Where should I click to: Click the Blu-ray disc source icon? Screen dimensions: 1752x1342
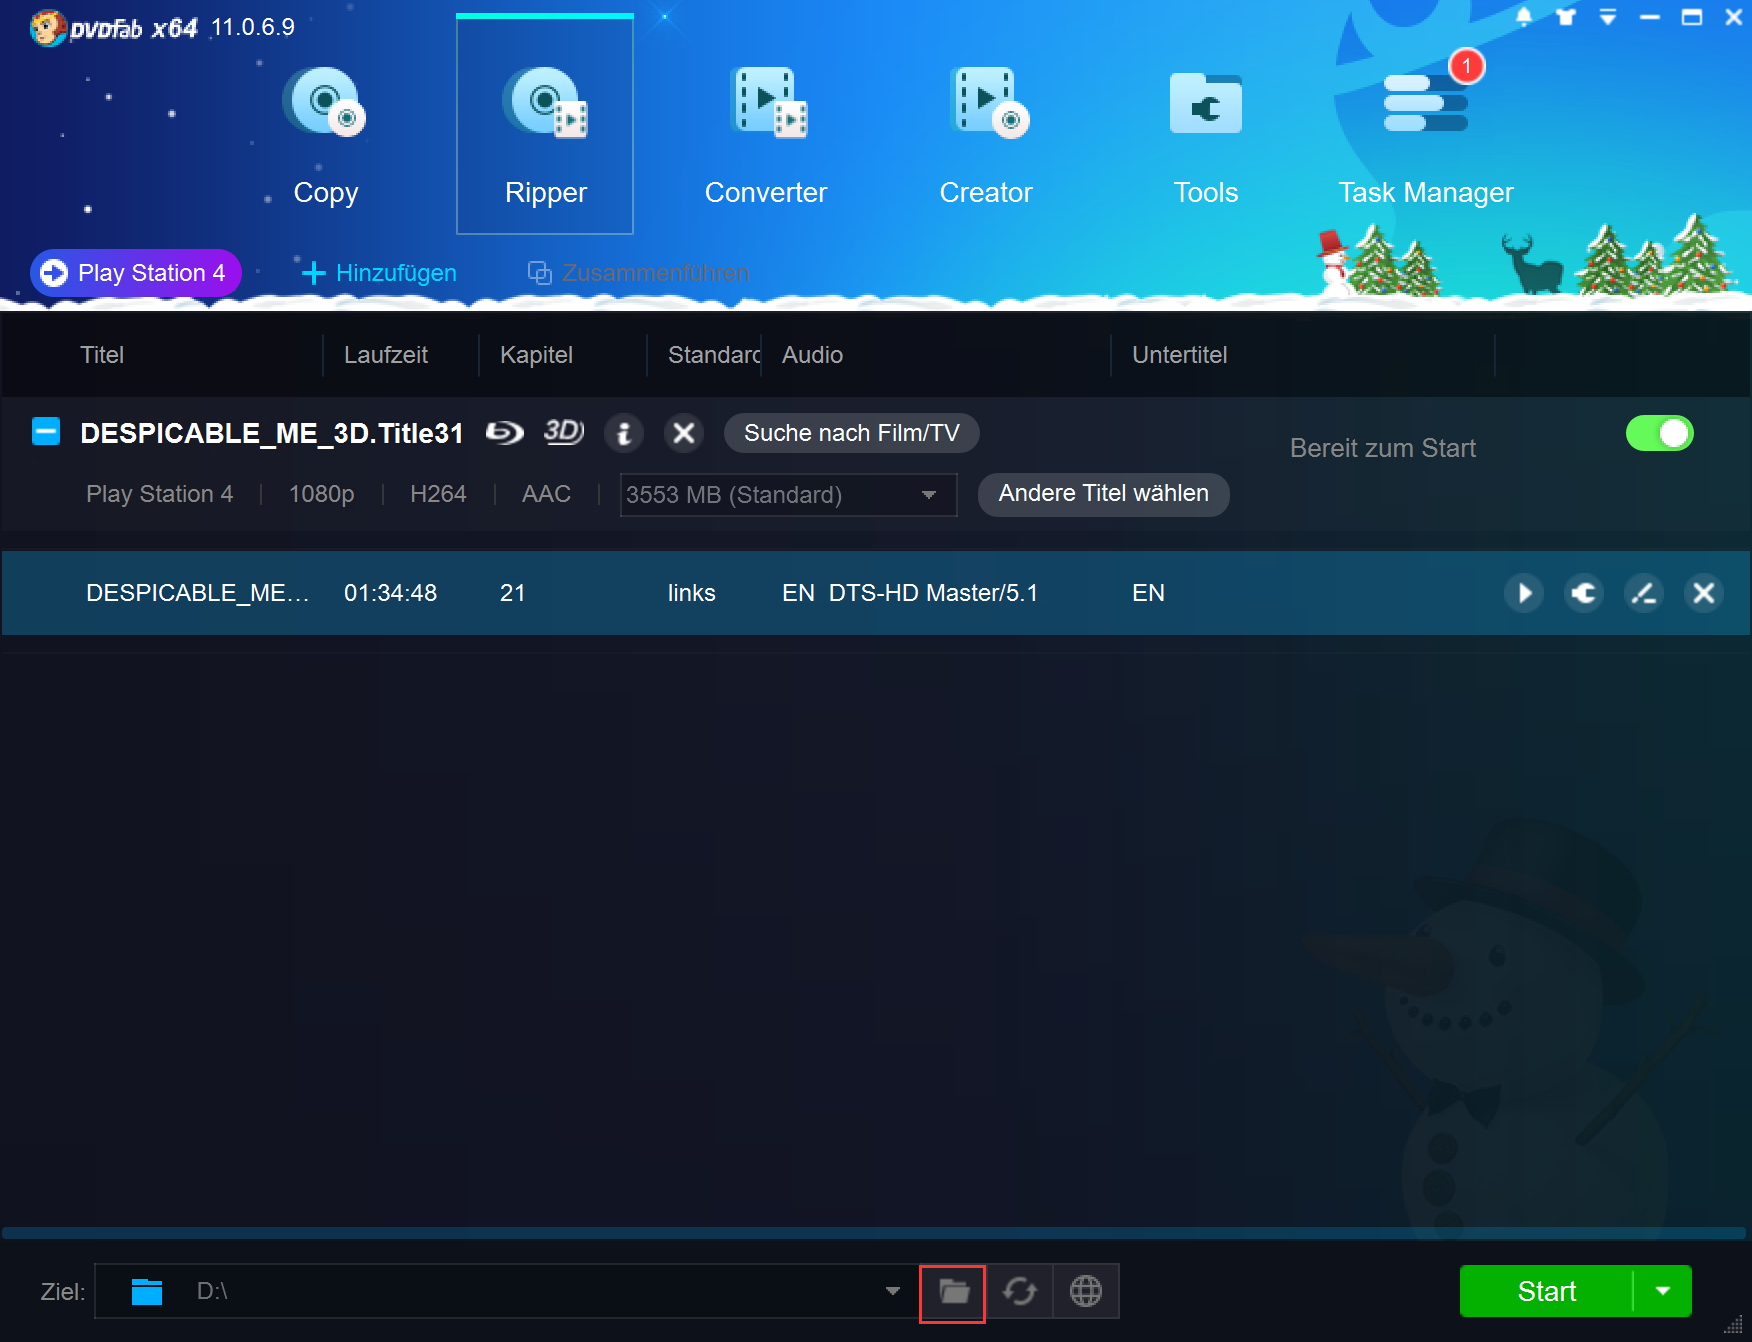tap(505, 433)
